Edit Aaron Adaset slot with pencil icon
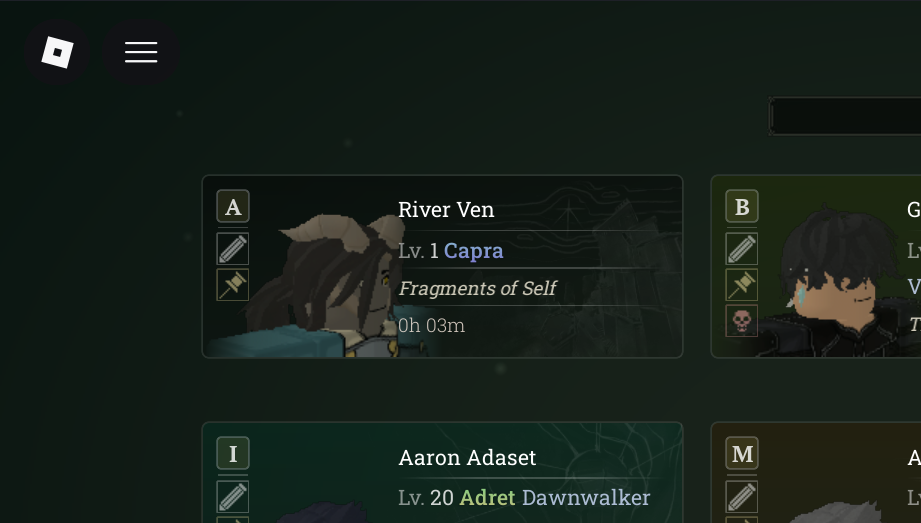 click(x=233, y=496)
